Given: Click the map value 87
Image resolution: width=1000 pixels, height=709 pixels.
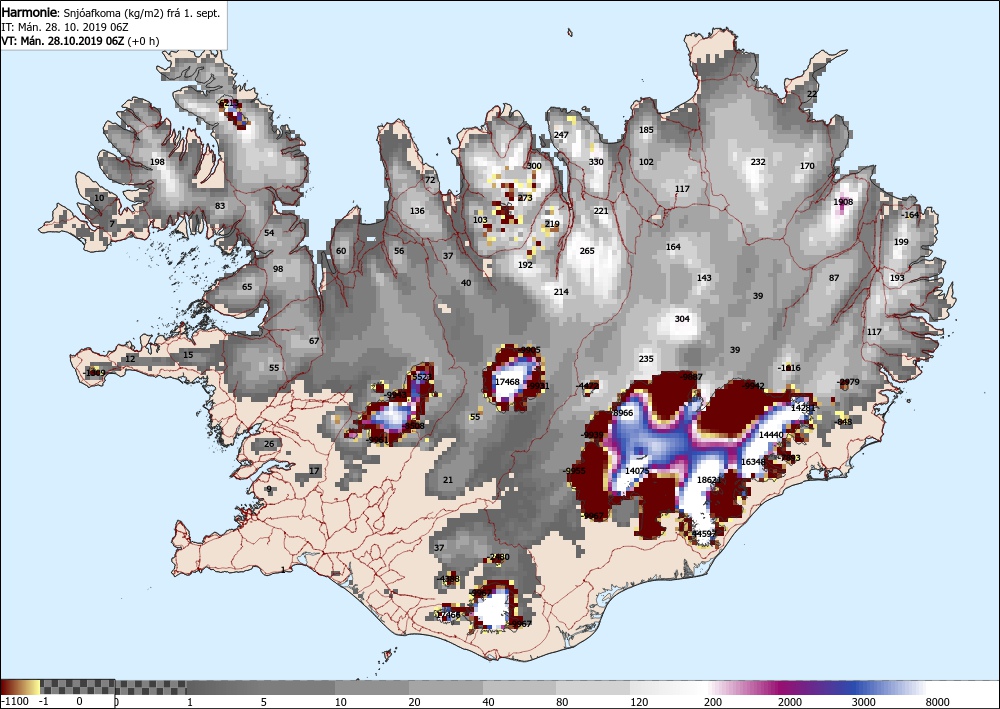Looking at the screenshot, I should coord(834,278).
